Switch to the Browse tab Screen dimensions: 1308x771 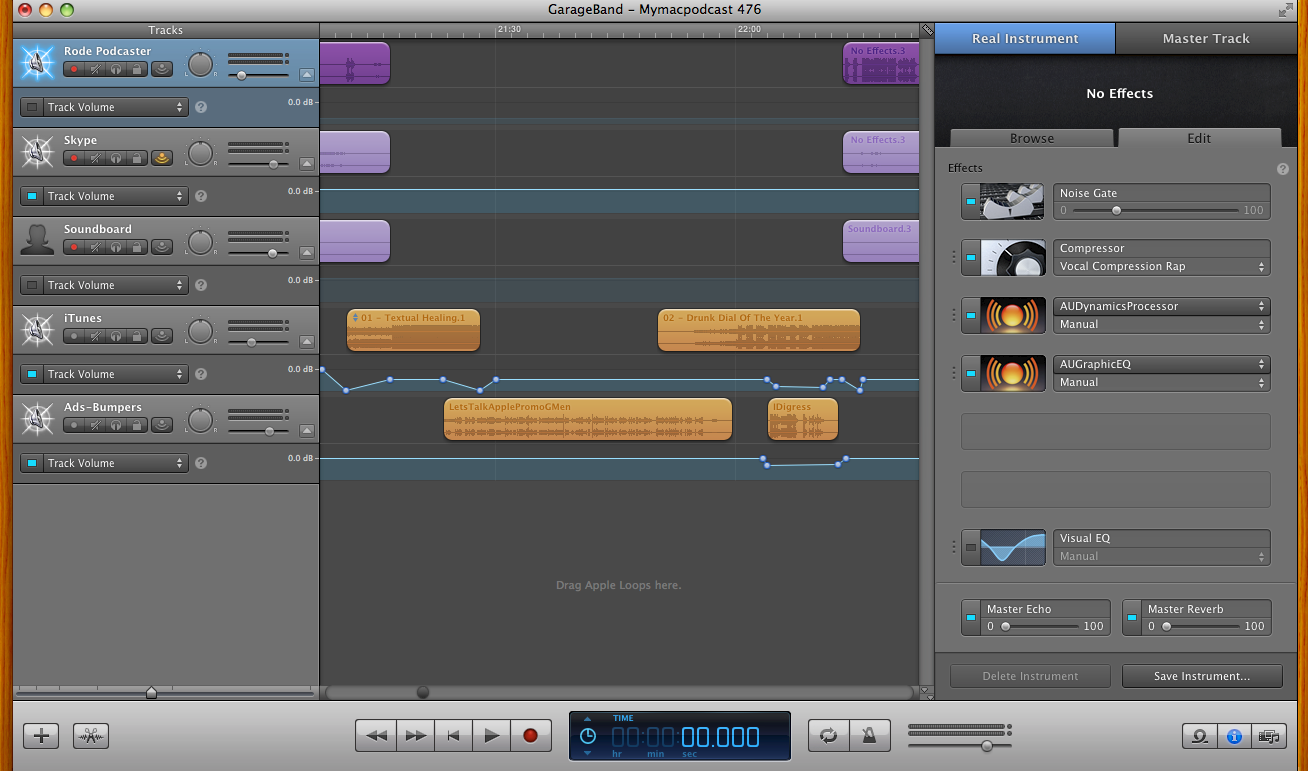click(1031, 139)
